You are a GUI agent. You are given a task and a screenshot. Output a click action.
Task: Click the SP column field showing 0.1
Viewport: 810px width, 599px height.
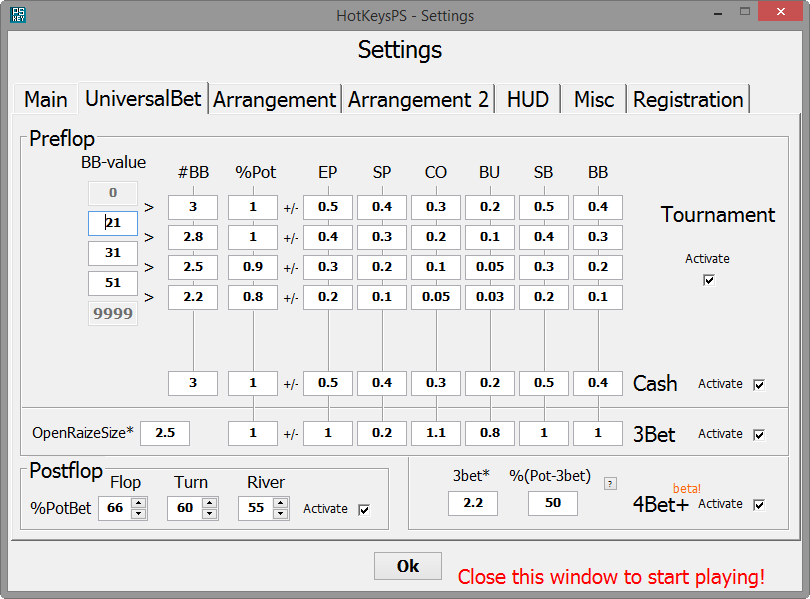pyautogui.click(x=382, y=297)
